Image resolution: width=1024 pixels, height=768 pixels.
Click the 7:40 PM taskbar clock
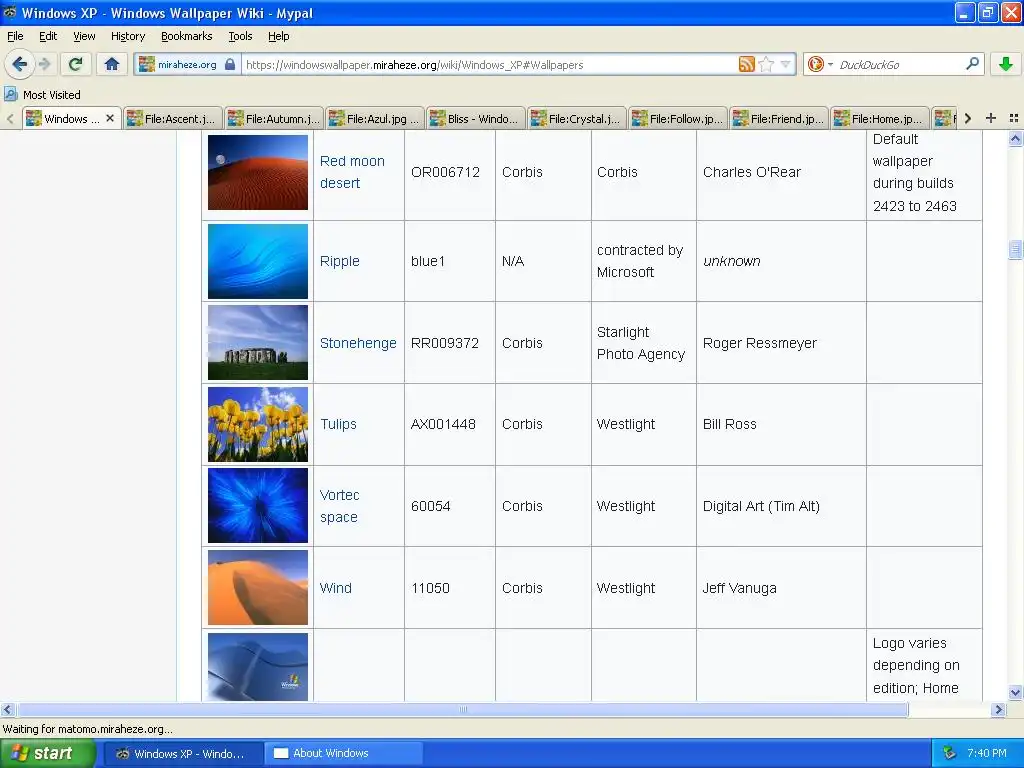987,753
